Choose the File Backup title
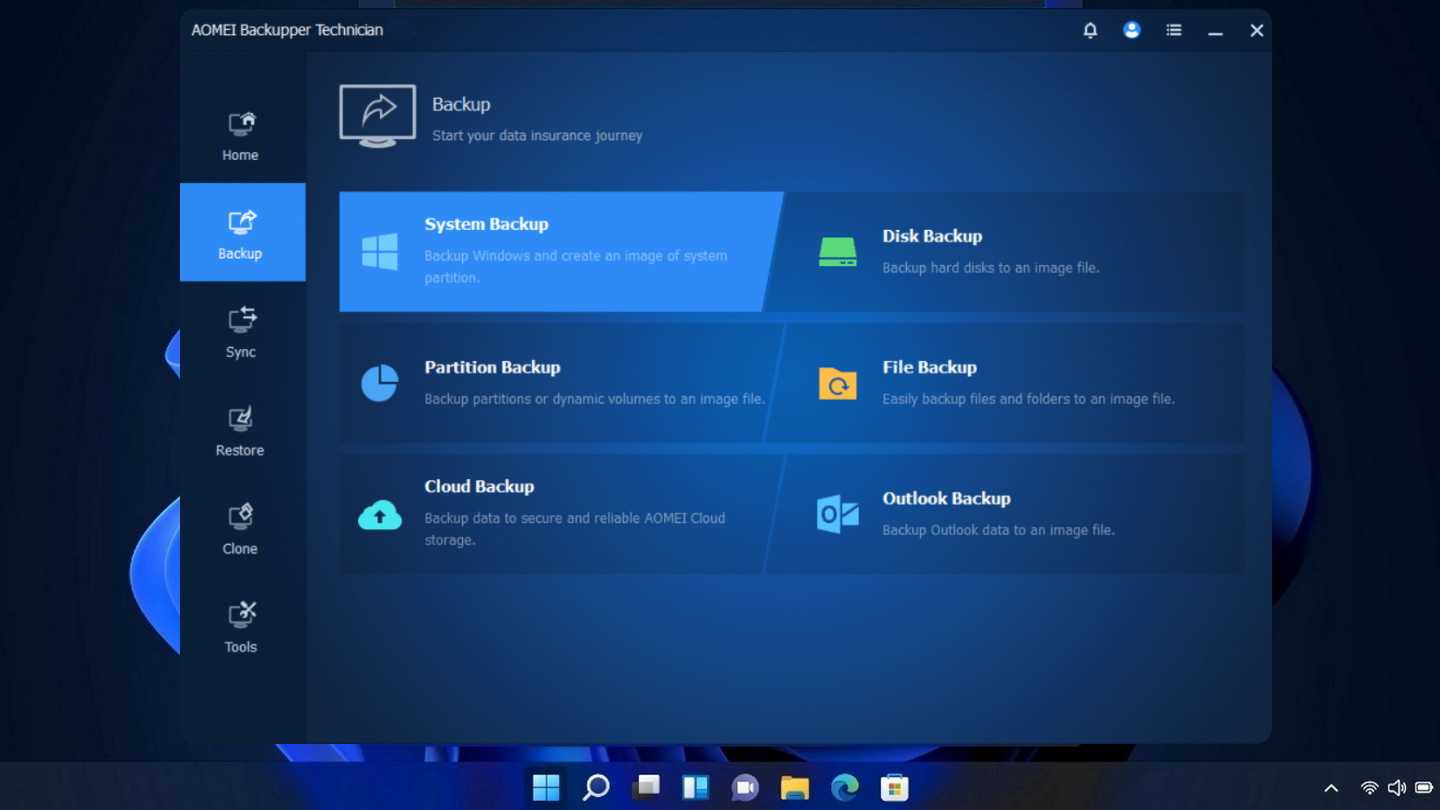This screenshot has height=810, width=1440. 929,367
